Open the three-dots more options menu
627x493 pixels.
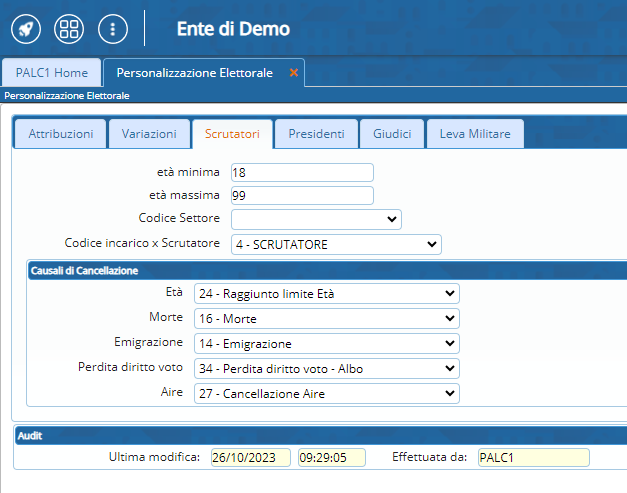[x=113, y=29]
